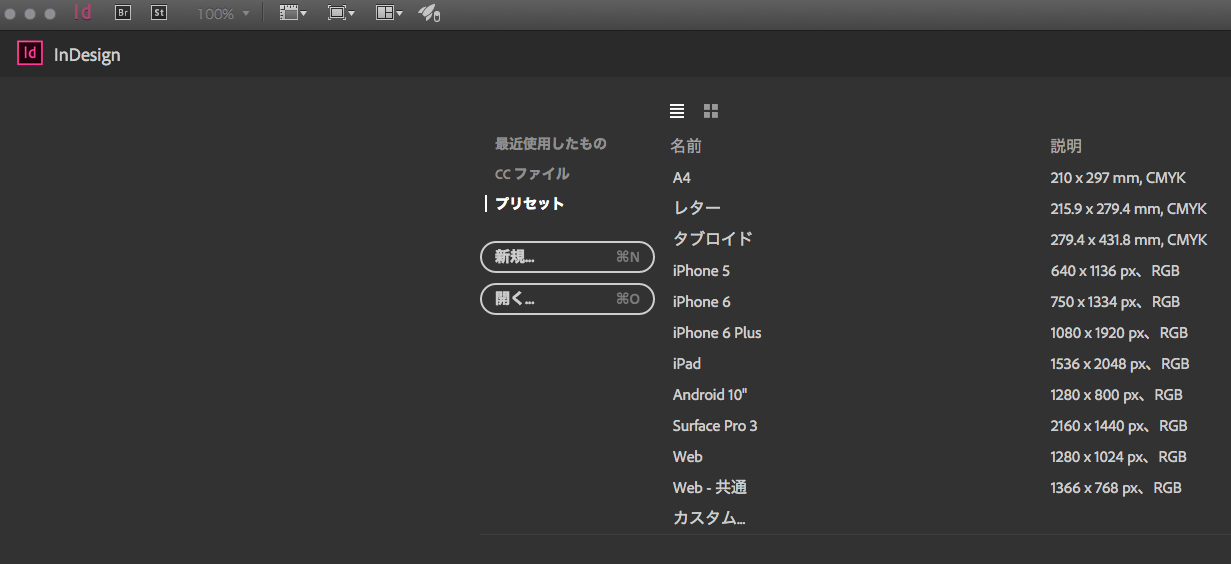The height and width of the screenshot is (564, 1231).
Task: Click the Id application icon in top bar
Action: [83, 13]
